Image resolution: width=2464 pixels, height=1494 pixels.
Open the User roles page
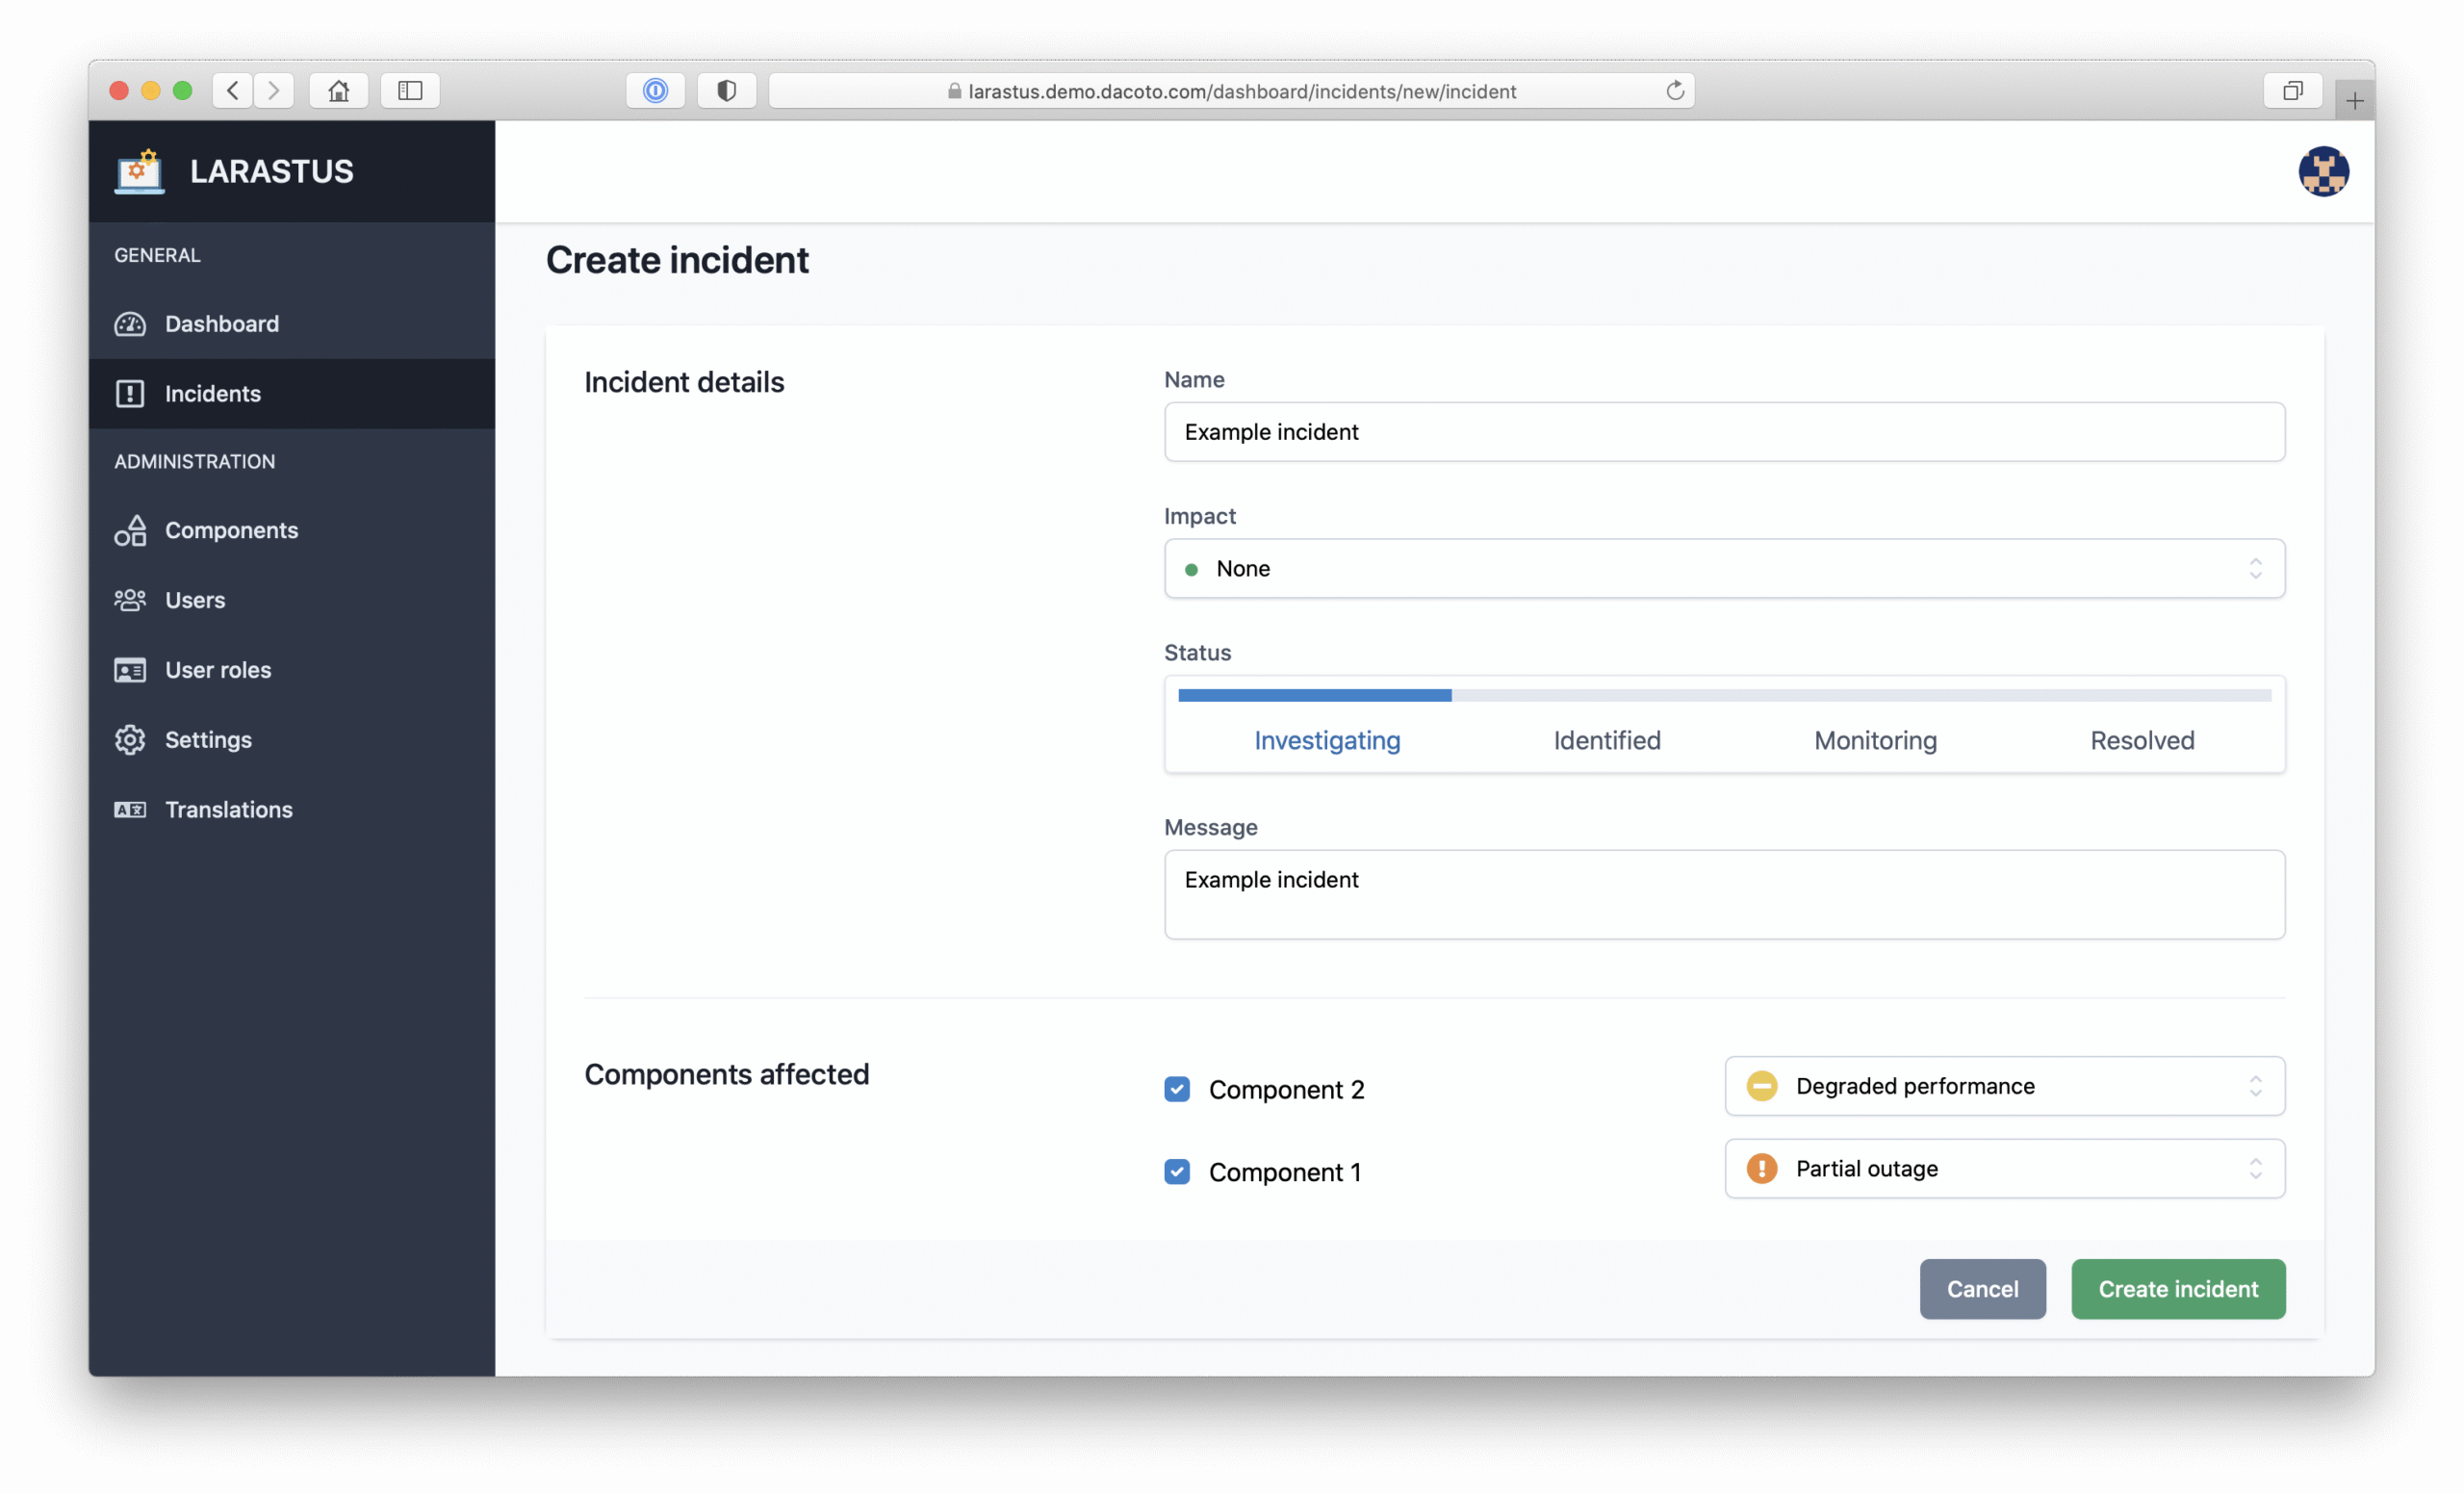pos(216,670)
